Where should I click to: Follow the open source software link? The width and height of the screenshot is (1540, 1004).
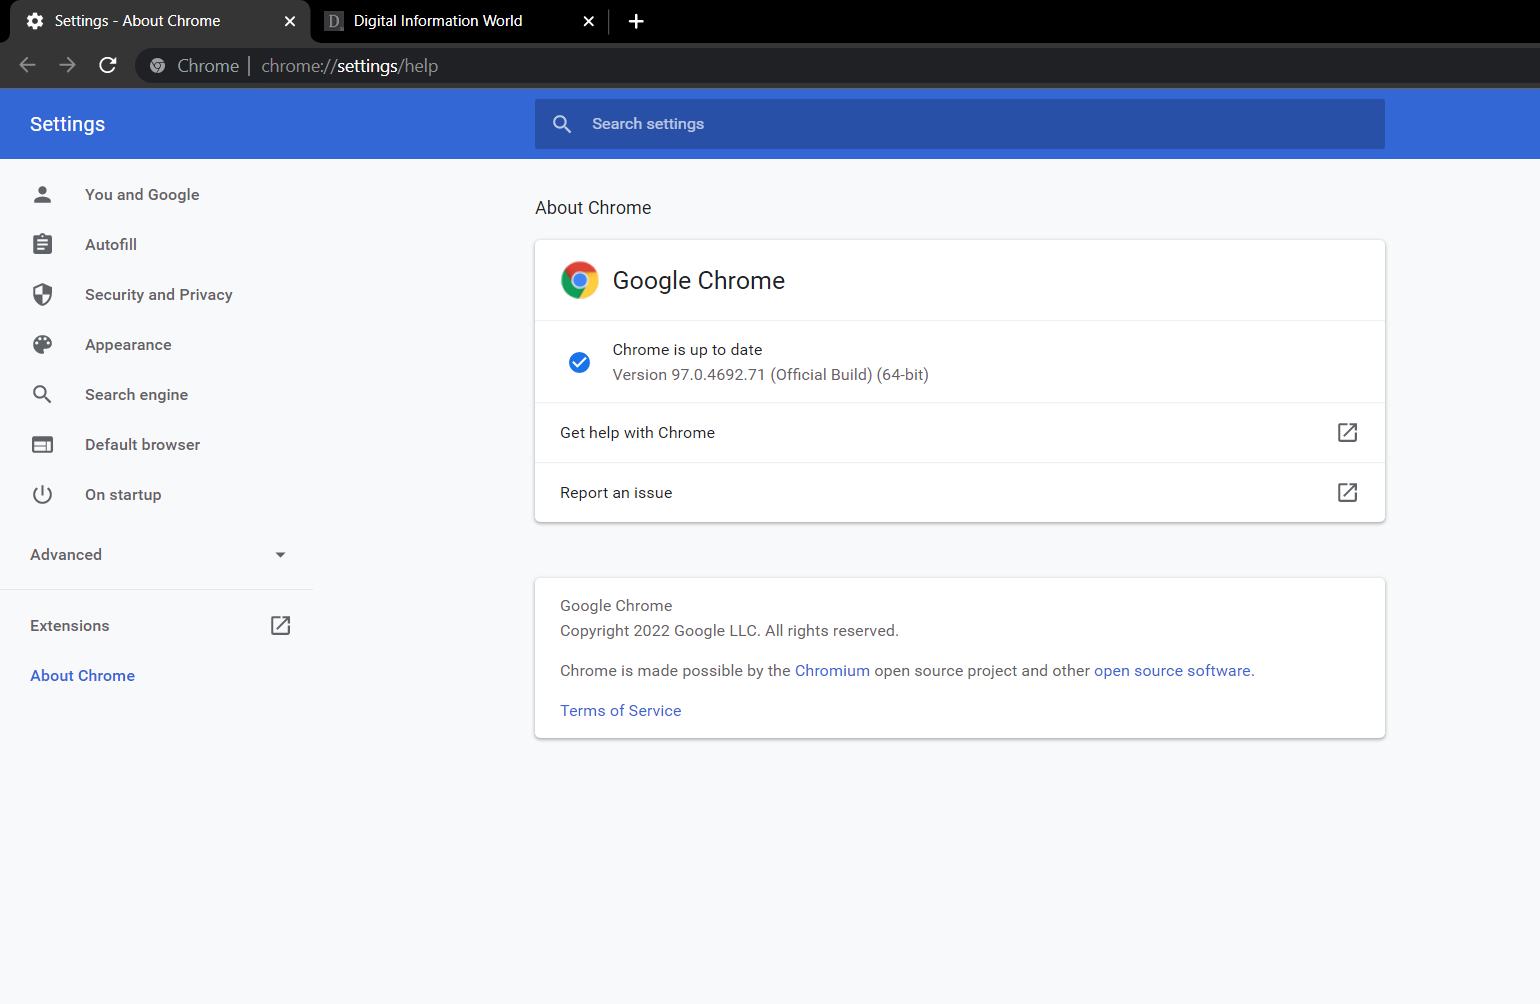point(1172,671)
